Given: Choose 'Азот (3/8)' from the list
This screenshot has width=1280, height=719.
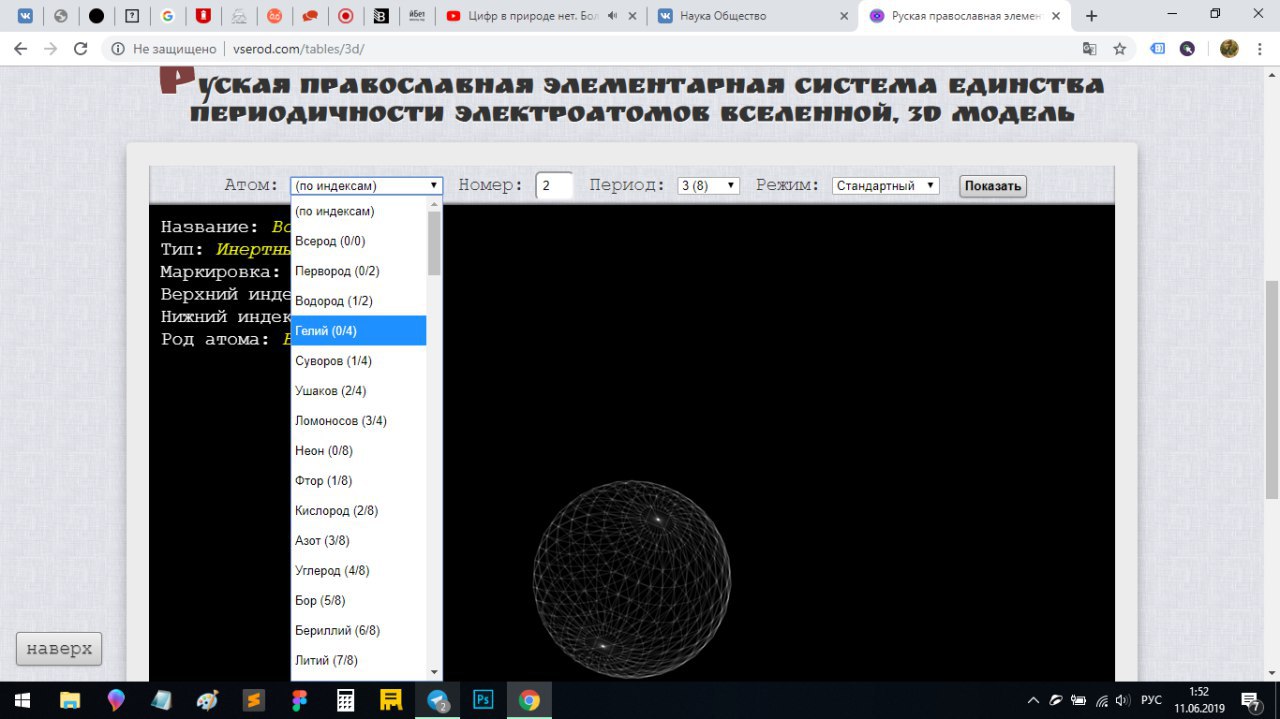Looking at the screenshot, I should pos(359,541).
